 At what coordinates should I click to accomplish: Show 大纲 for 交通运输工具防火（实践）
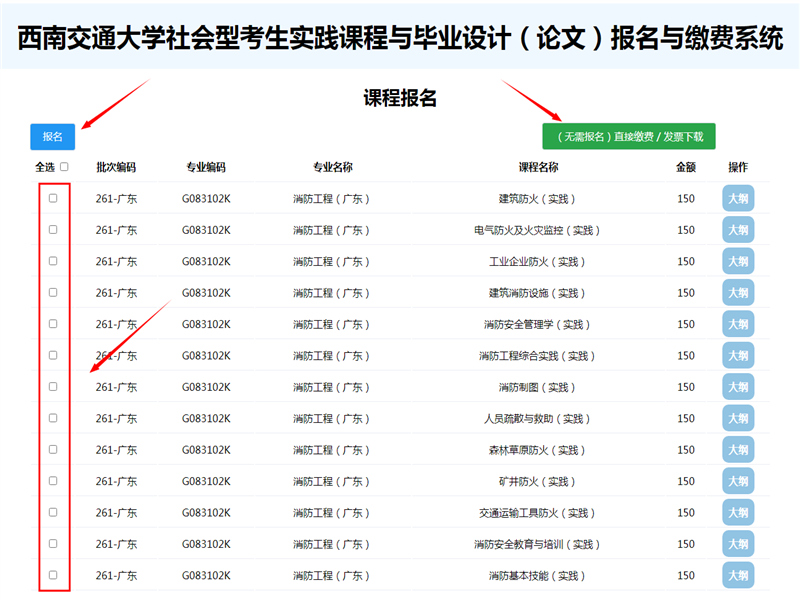[738, 513]
